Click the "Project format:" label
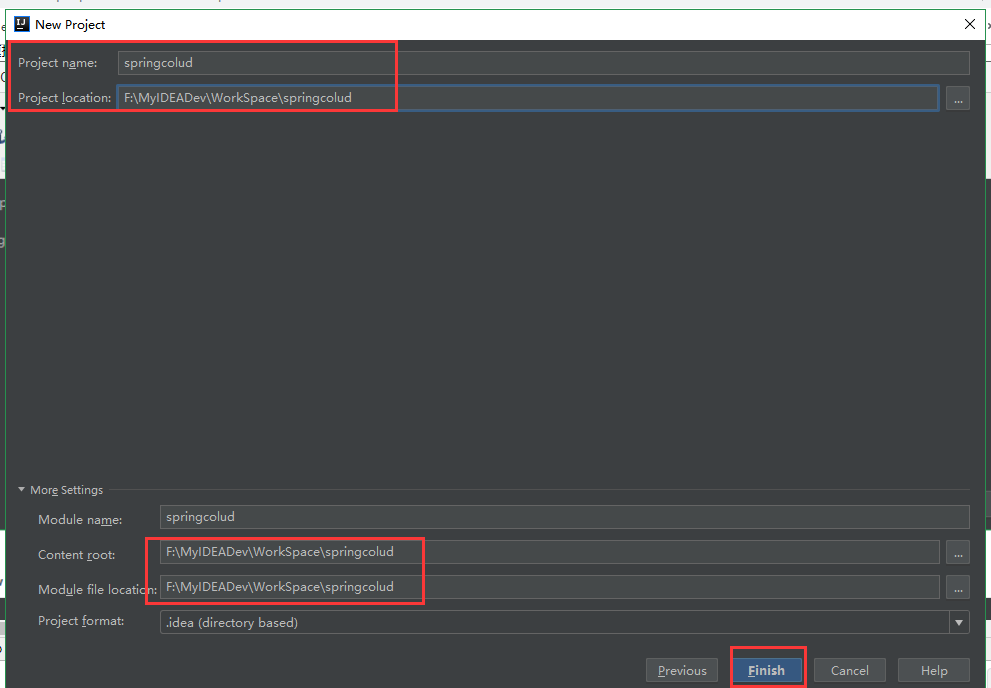The image size is (991, 688). click(x=81, y=621)
